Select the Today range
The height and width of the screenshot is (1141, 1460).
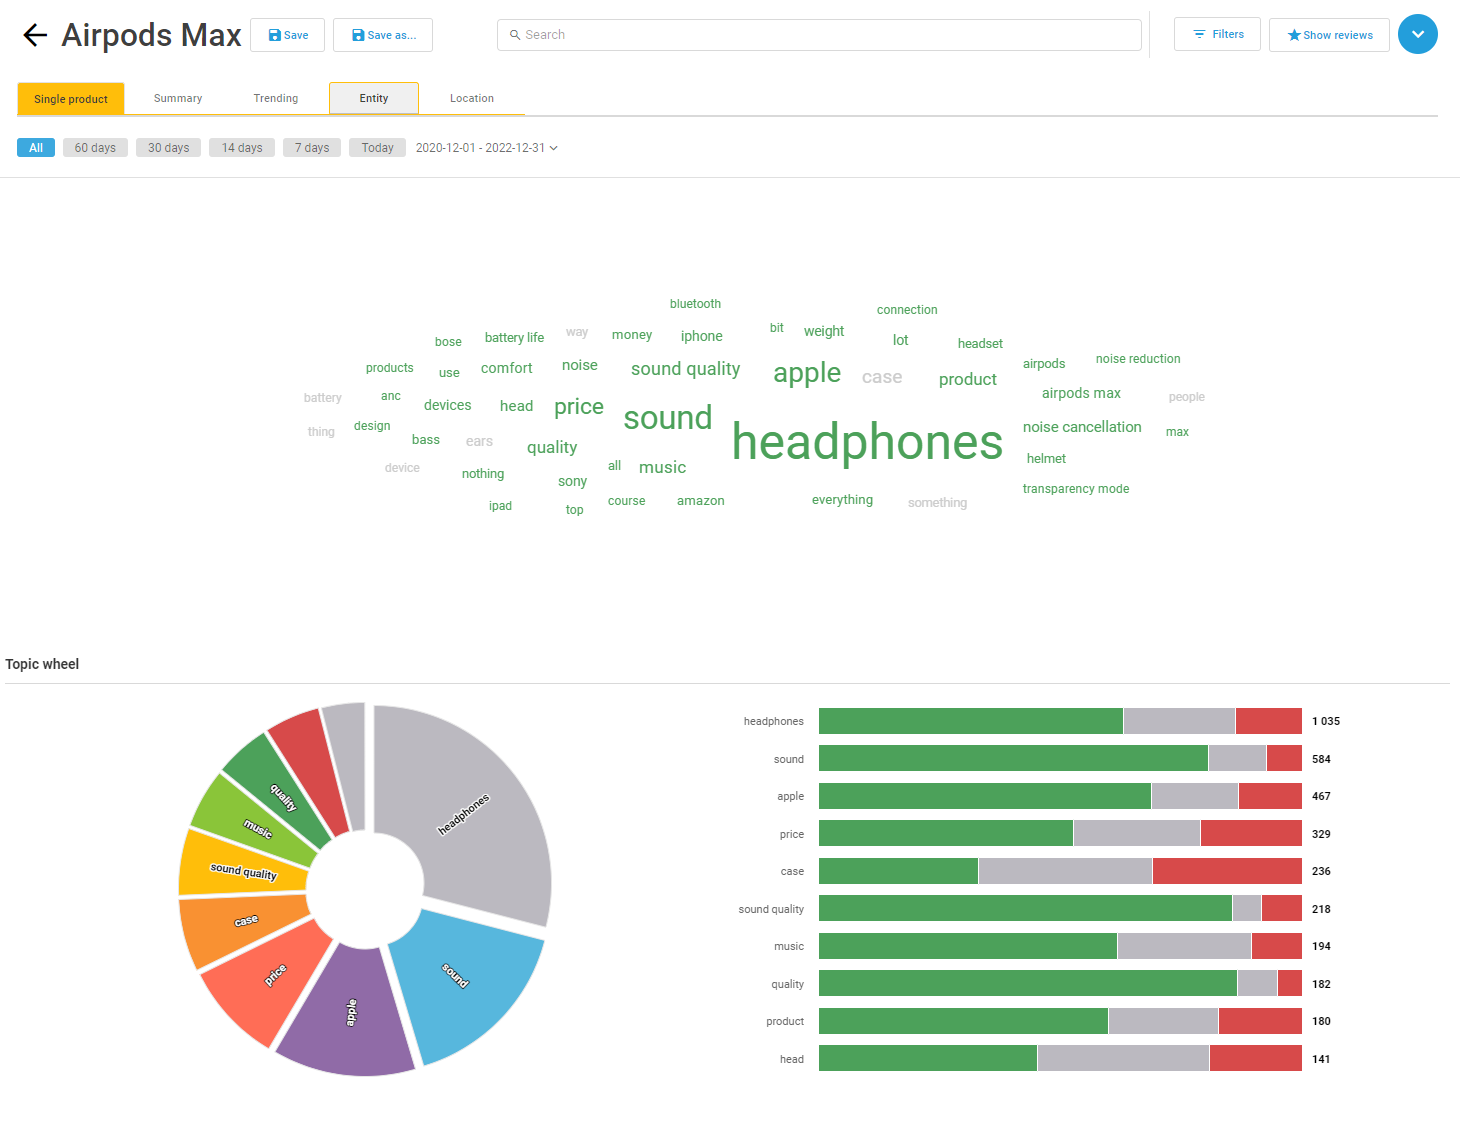[x=377, y=148]
